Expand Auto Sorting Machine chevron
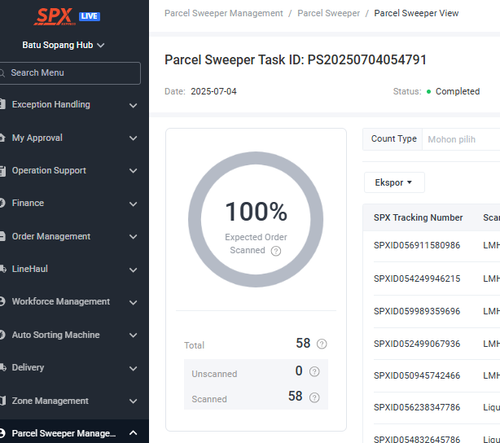 (133, 335)
